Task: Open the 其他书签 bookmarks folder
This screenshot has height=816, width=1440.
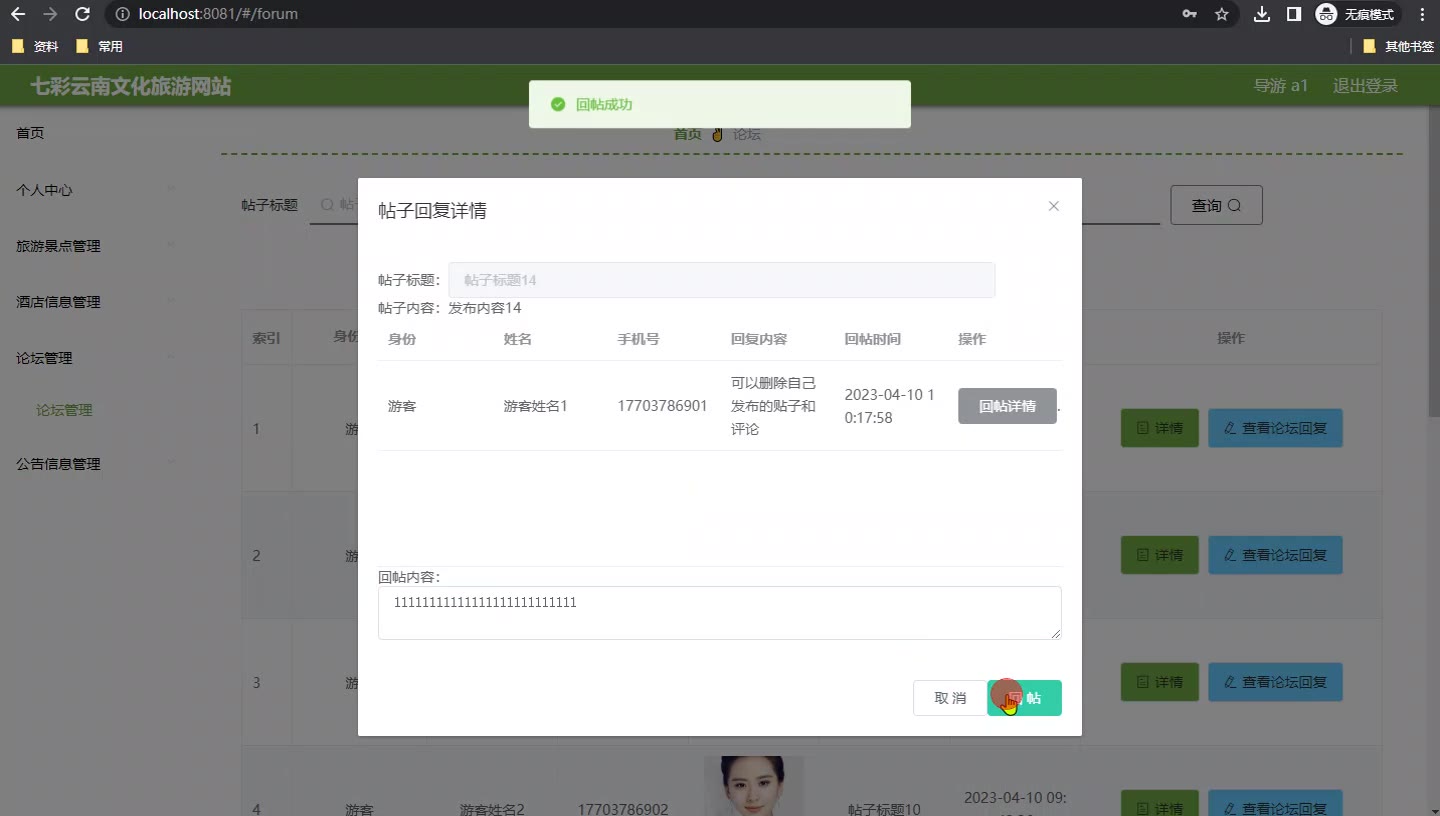Action: (x=1398, y=46)
